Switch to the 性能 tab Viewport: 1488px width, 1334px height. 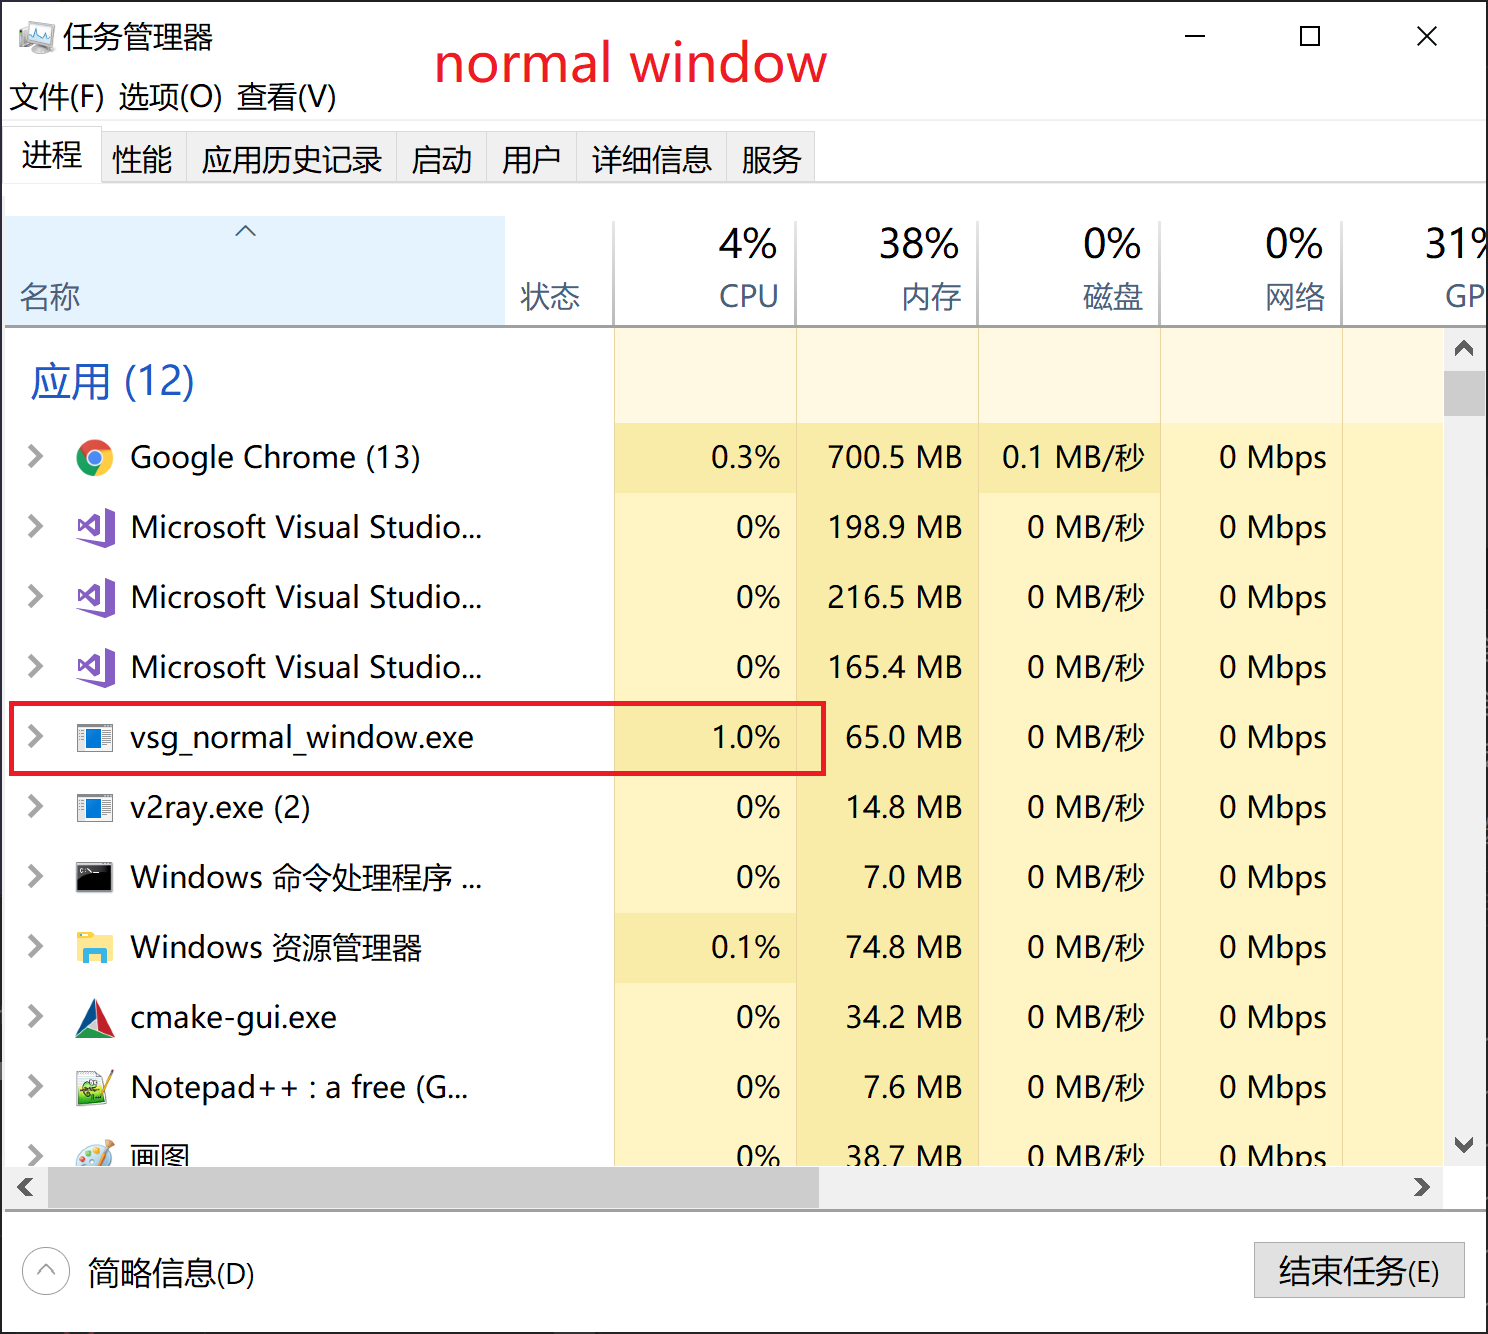[x=142, y=158]
